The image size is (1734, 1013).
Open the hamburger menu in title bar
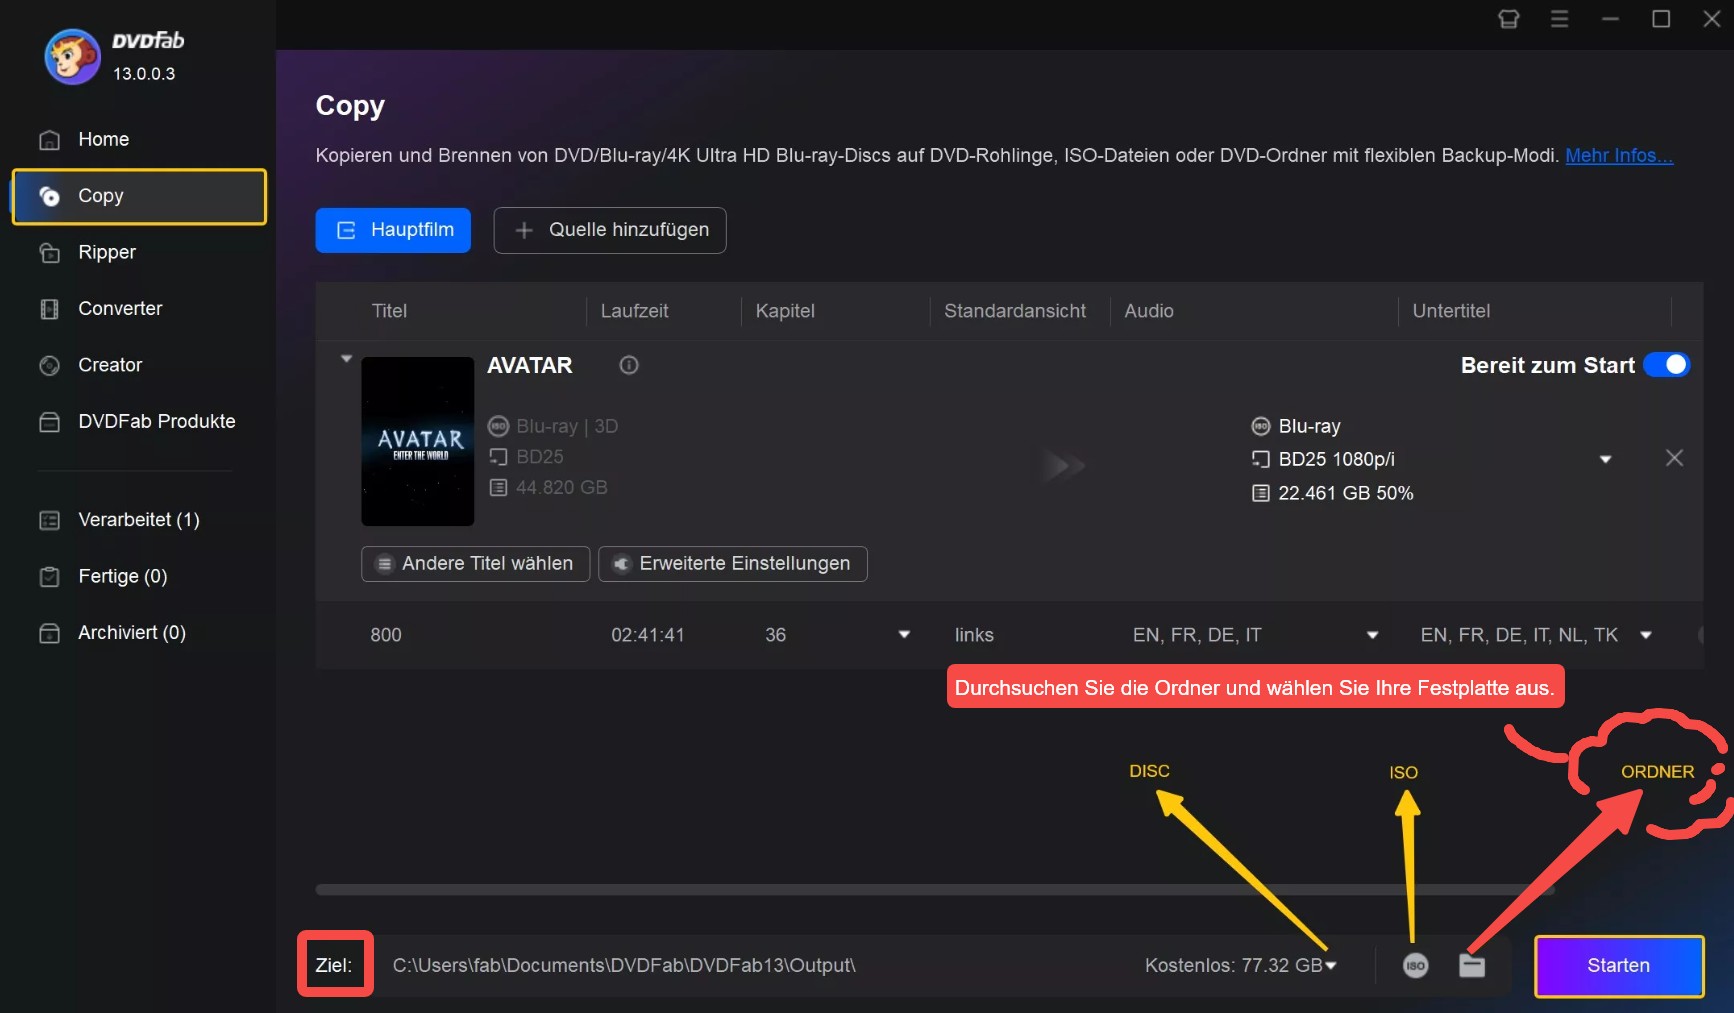coord(1558,19)
